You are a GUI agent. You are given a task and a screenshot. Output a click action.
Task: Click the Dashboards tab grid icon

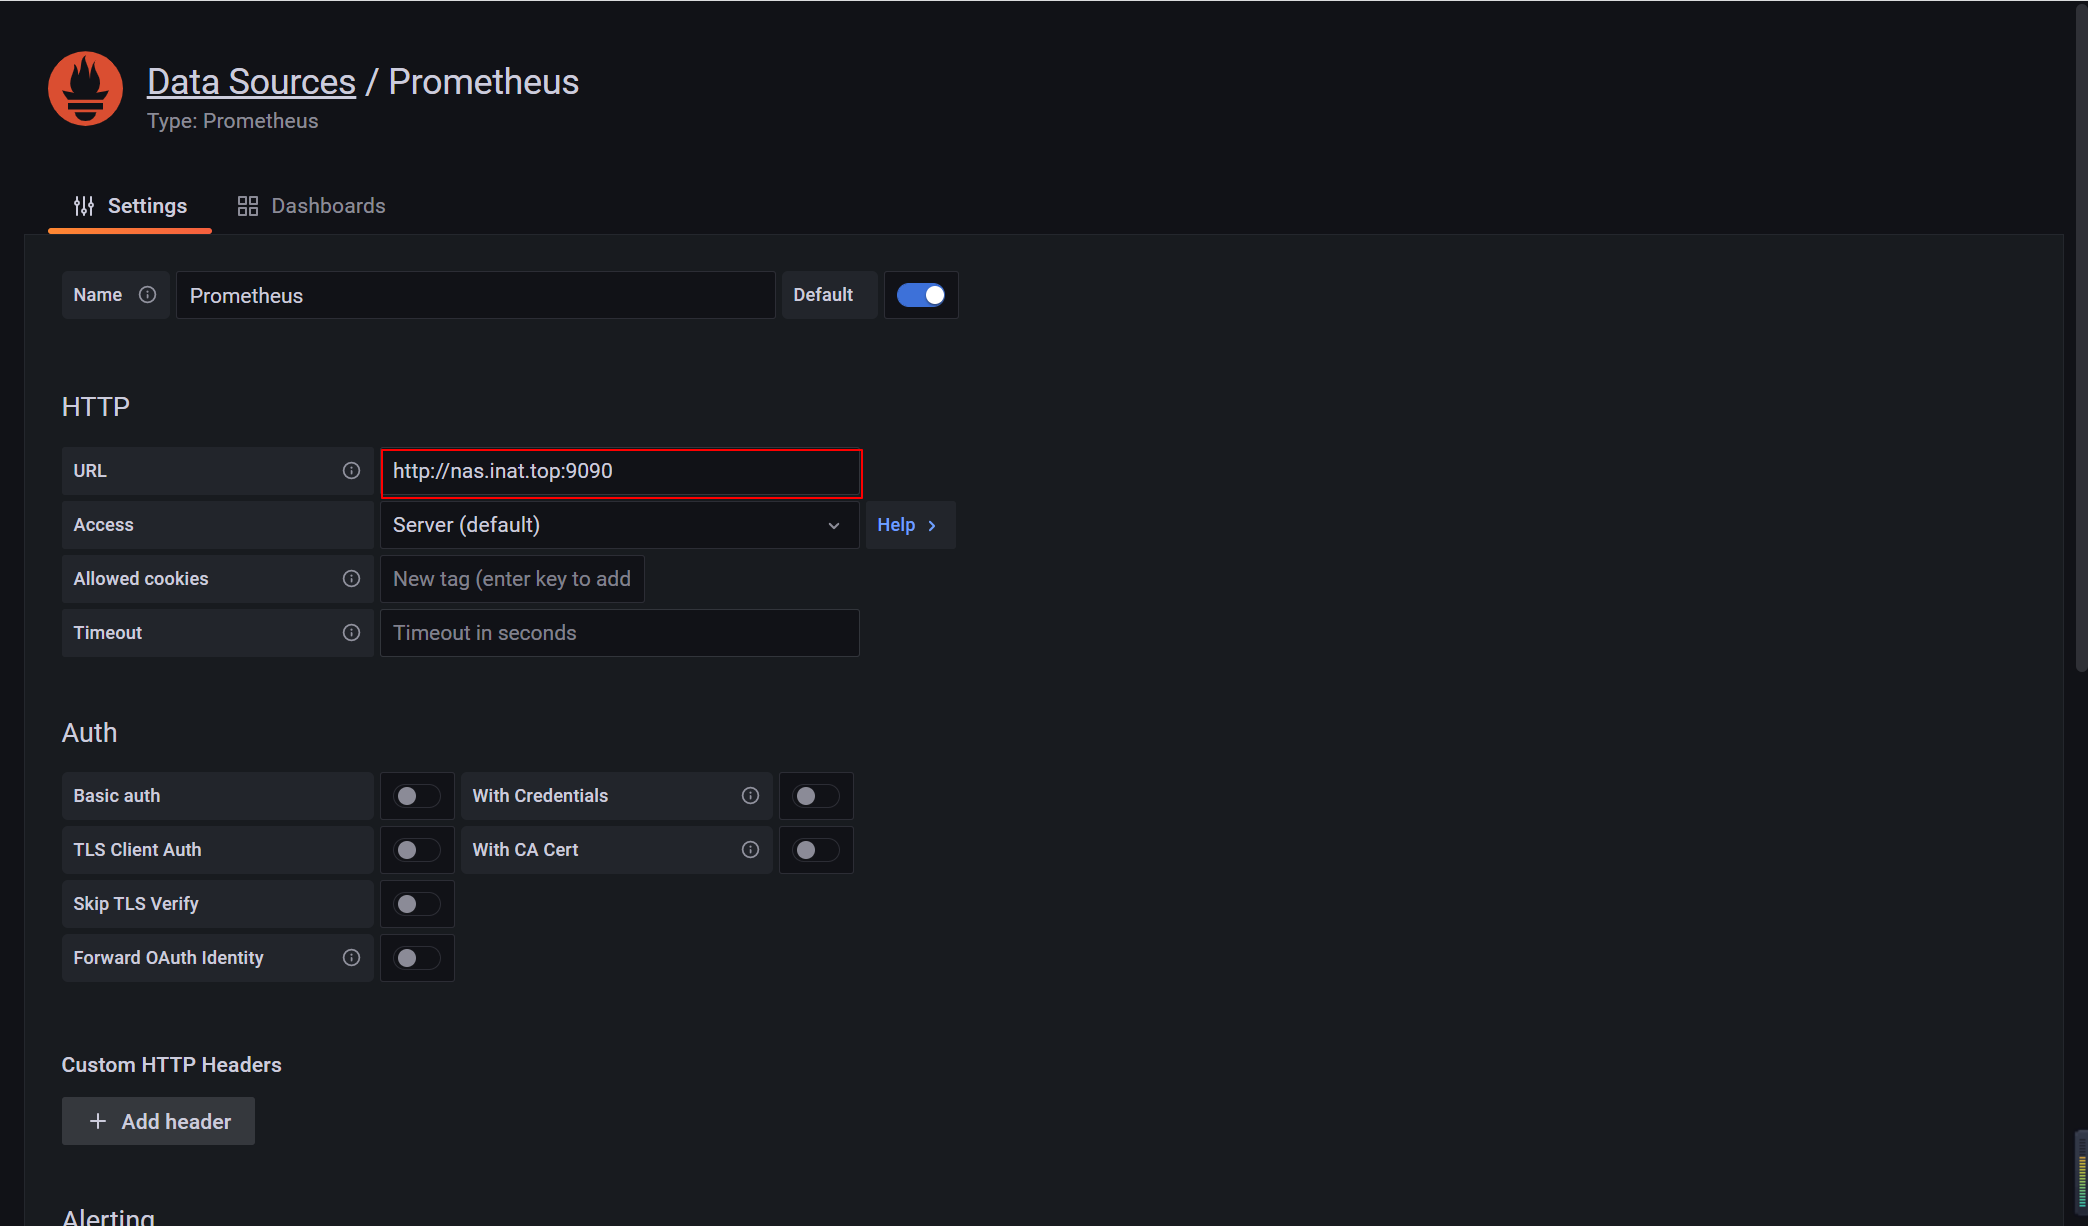[x=248, y=206]
